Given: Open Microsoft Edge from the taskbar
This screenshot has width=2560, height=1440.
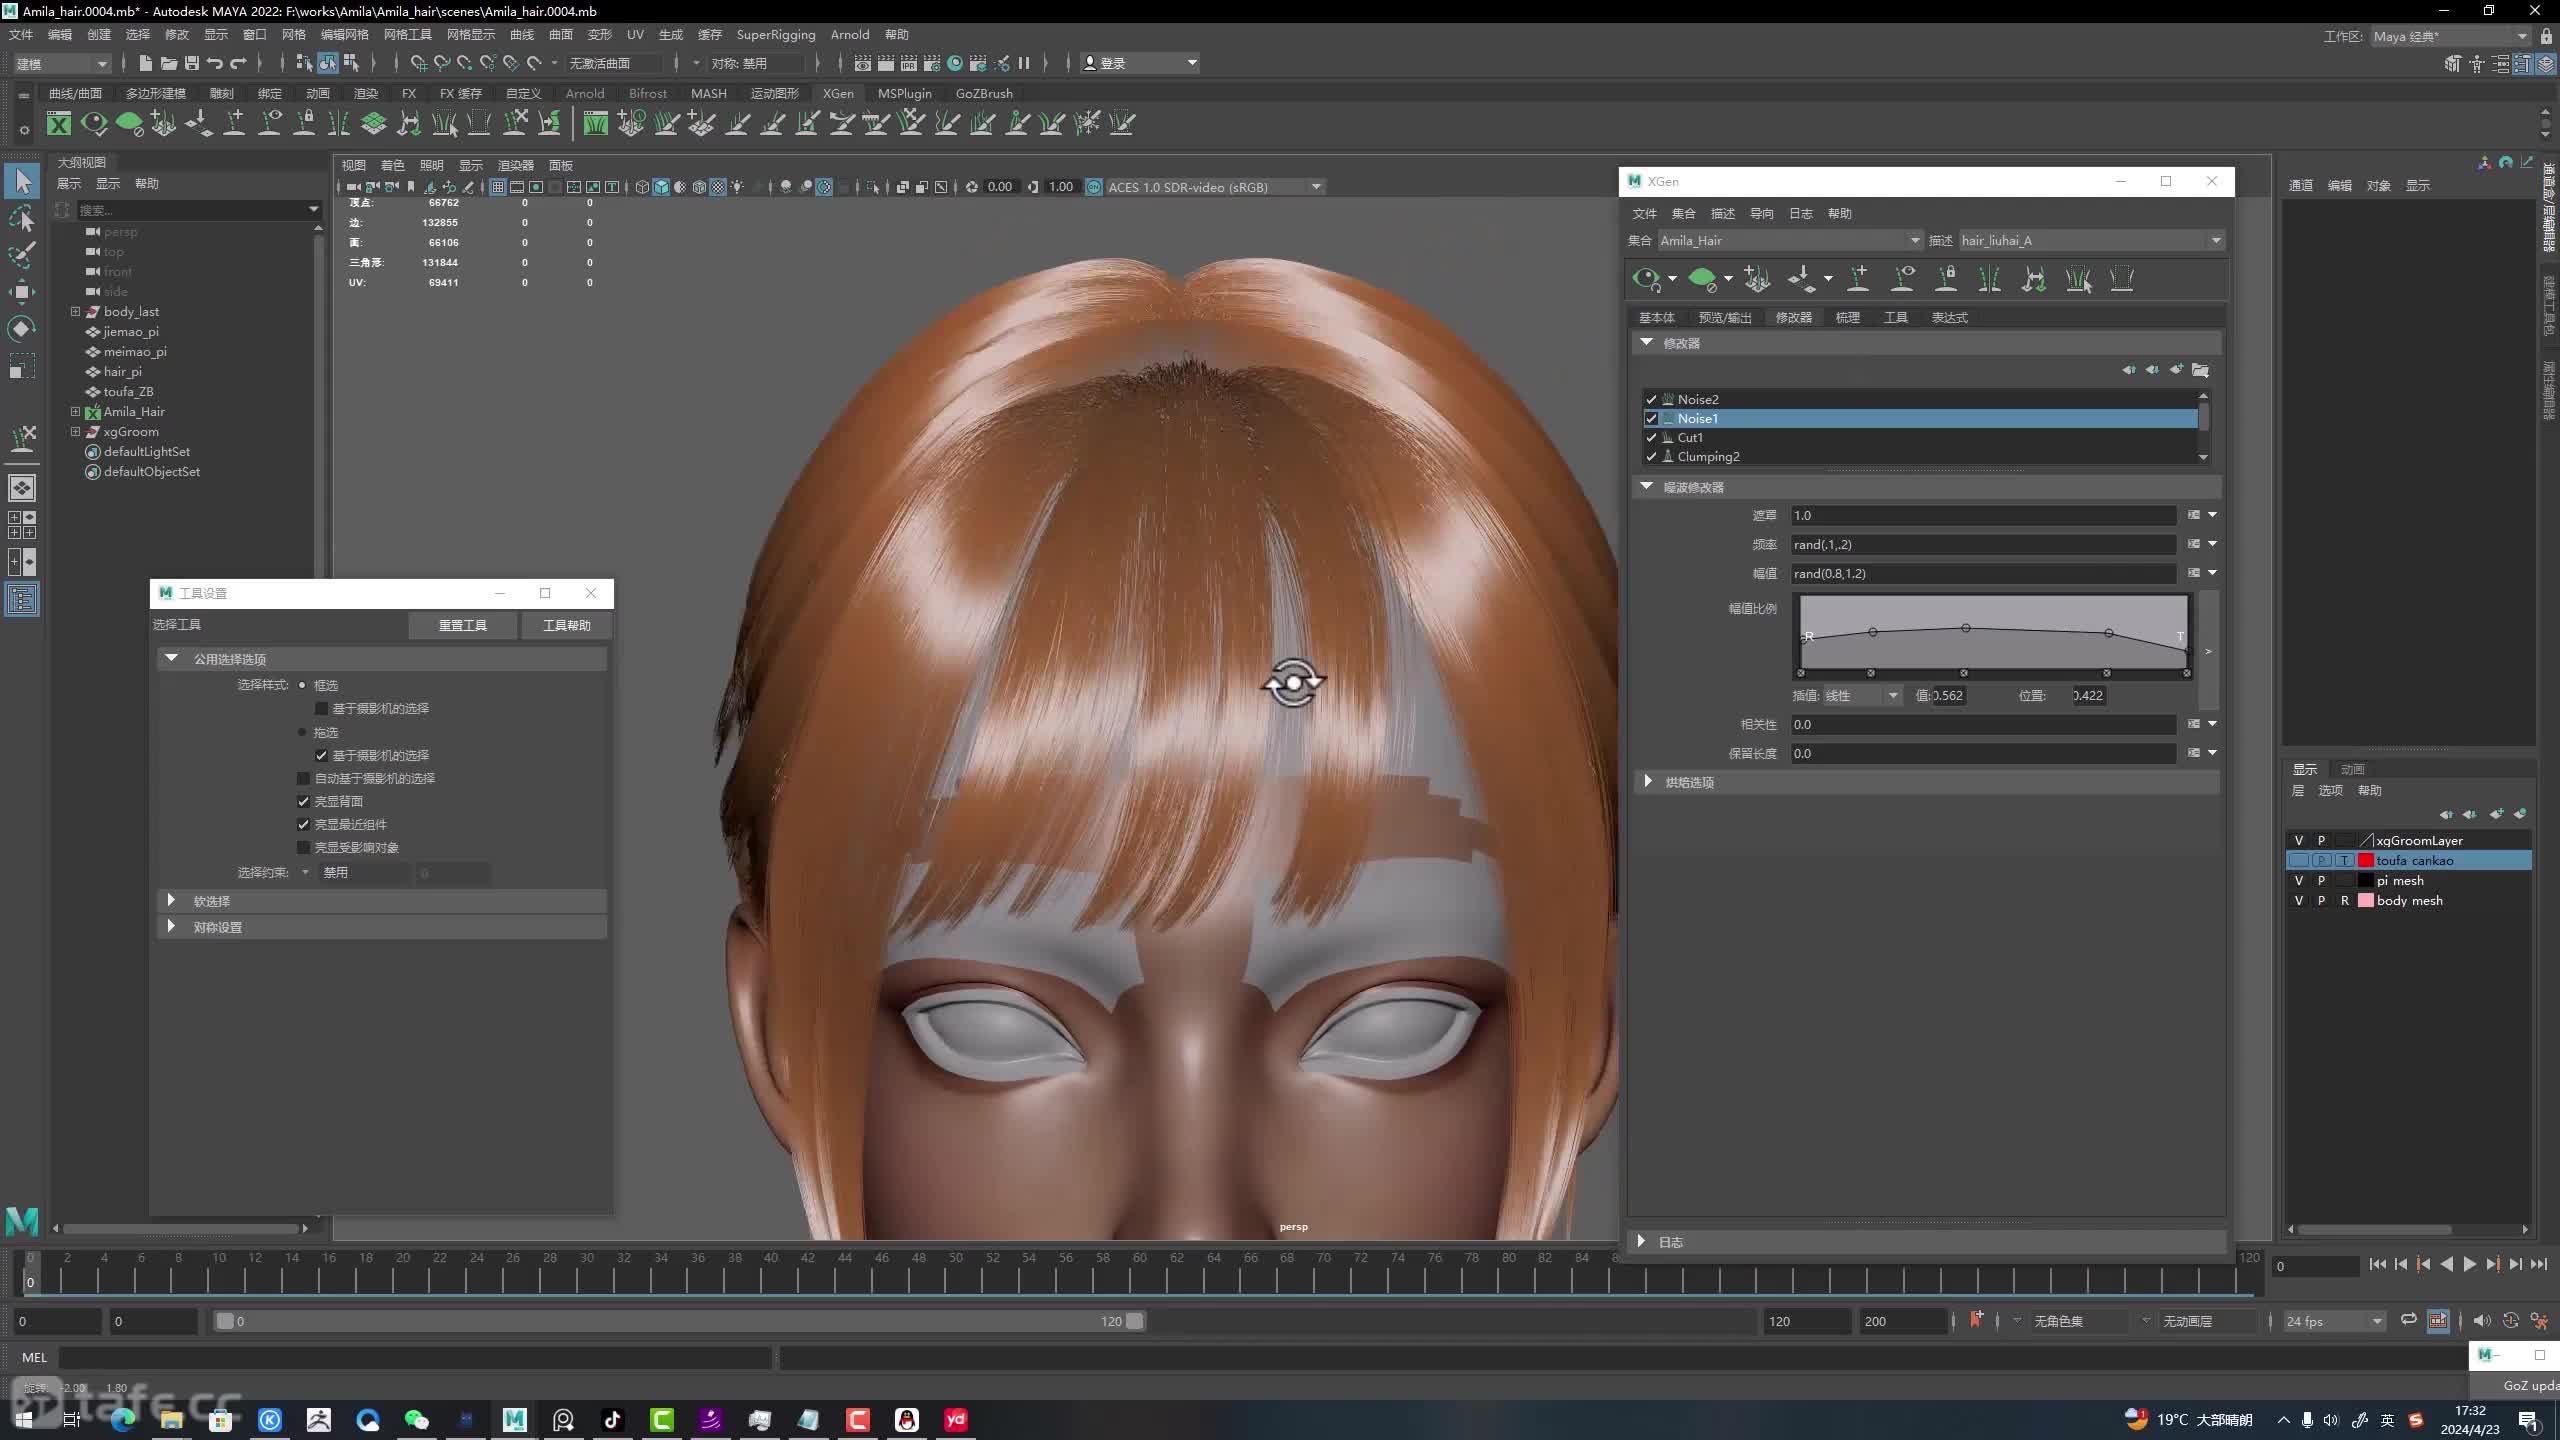Looking at the screenshot, I should [x=123, y=1420].
